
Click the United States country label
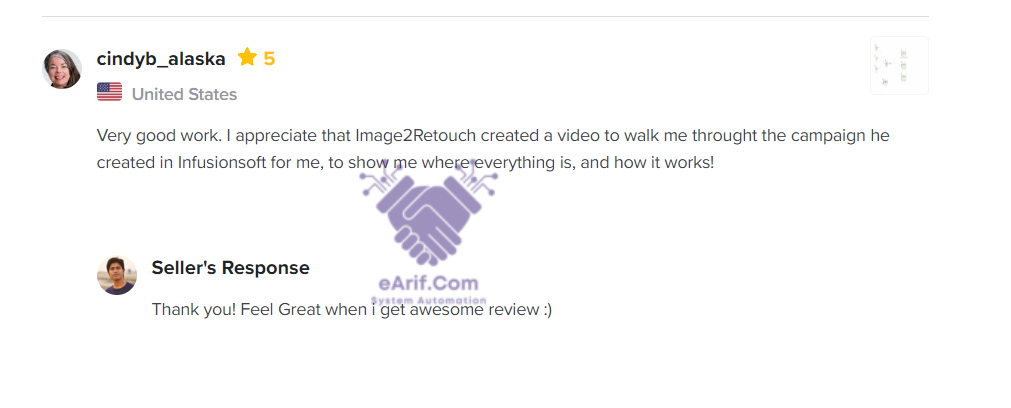point(184,94)
